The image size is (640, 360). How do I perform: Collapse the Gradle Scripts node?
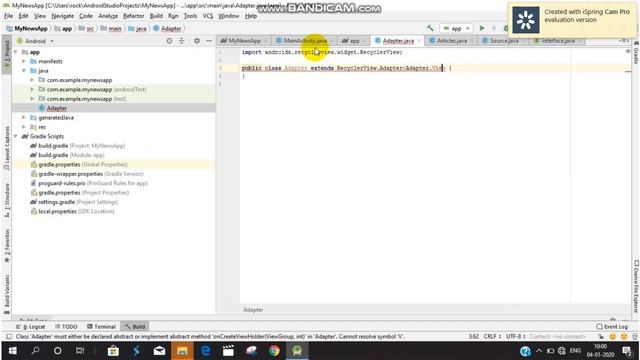16,136
